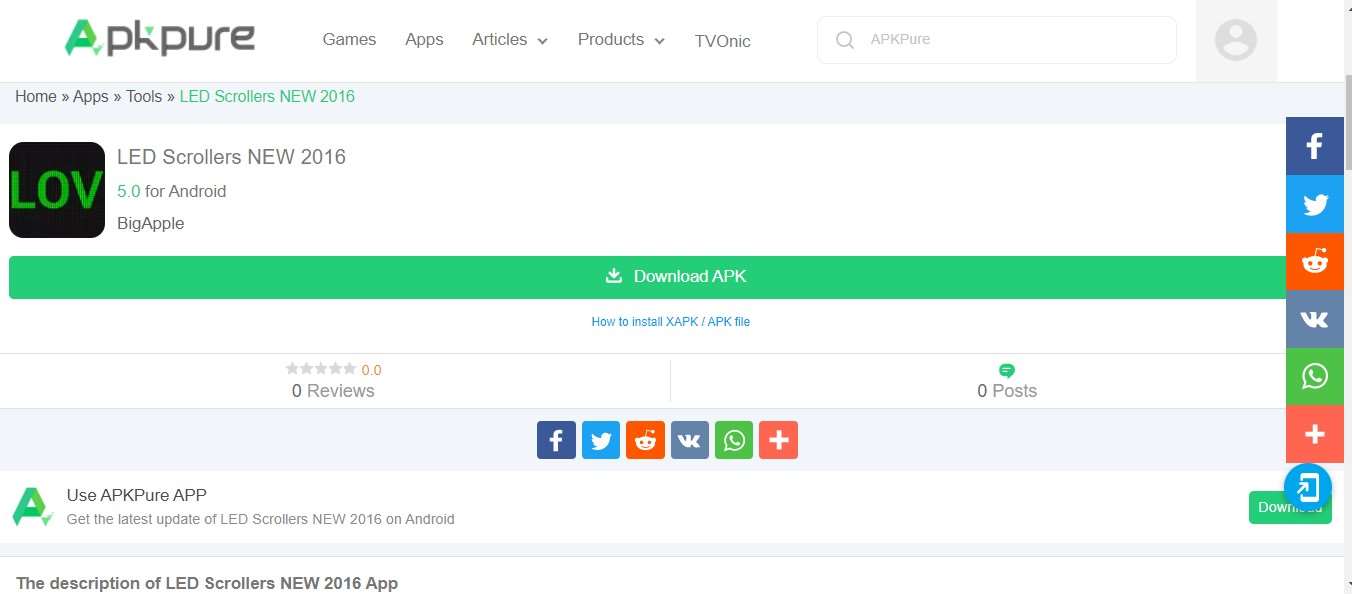Click the LED Scrollers app icon
Viewport: 1352px width, 594px height.
[57, 190]
